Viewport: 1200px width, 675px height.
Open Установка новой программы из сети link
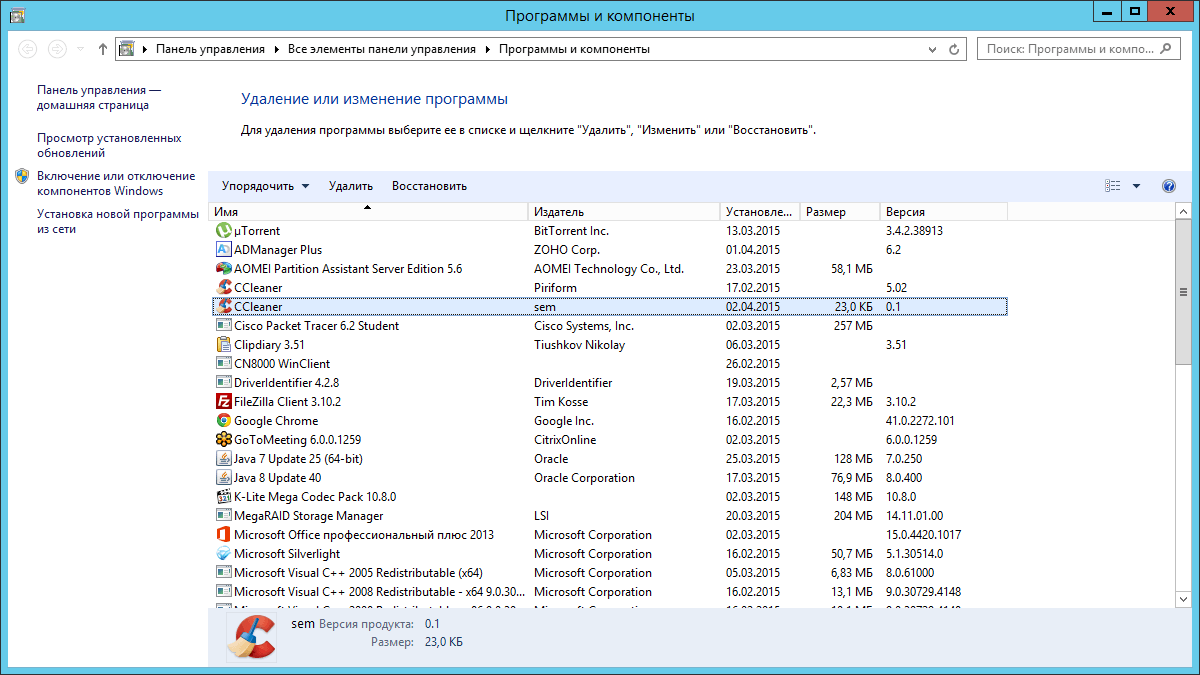pyautogui.click(x=118, y=221)
